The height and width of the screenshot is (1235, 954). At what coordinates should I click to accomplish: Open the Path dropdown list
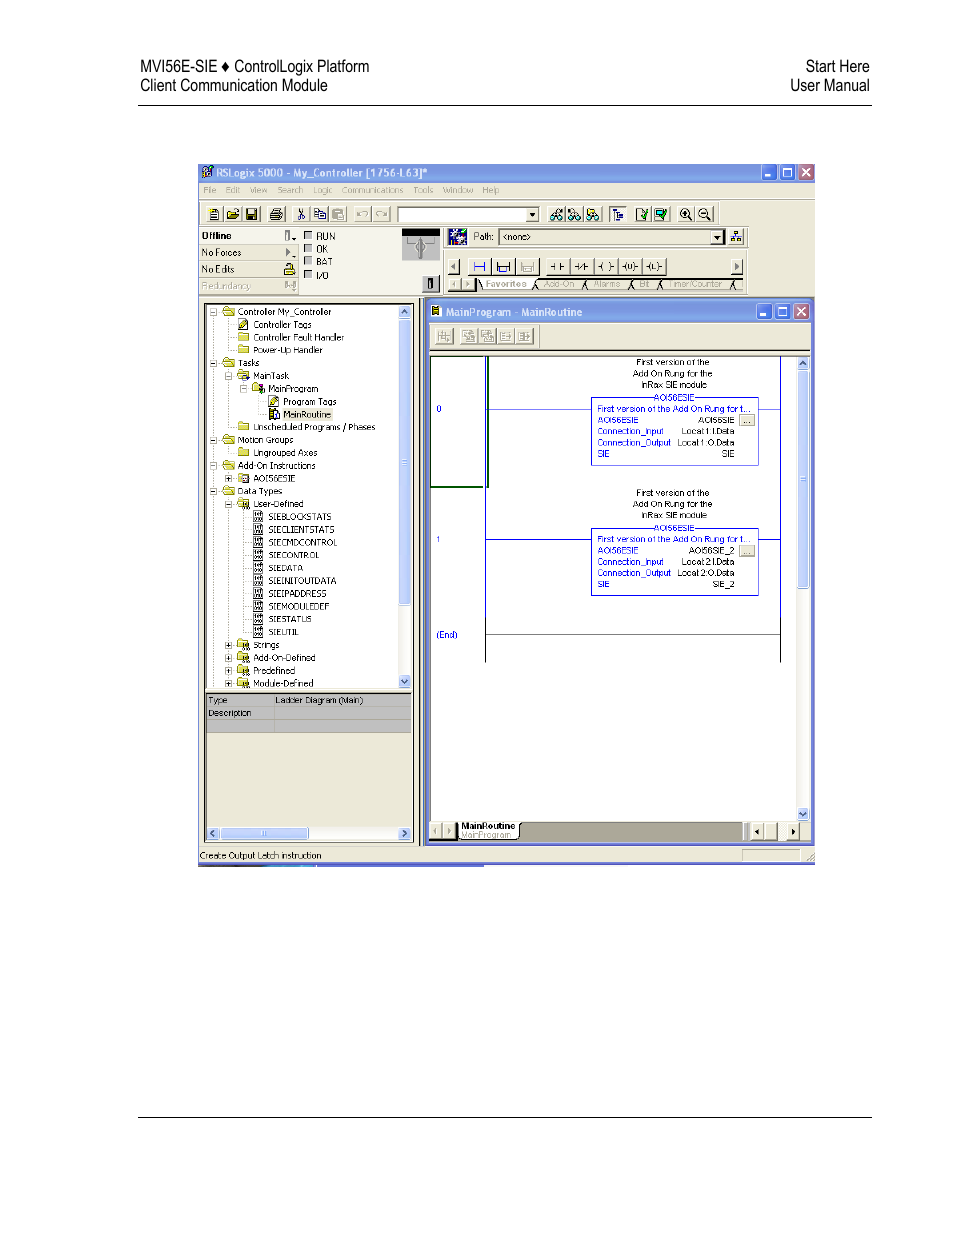click(717, 237)
